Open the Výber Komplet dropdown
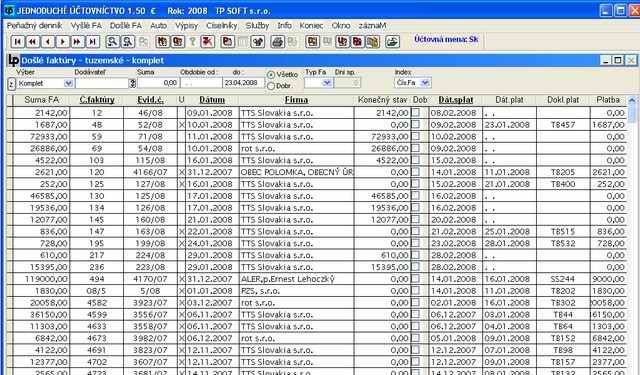The height and width of the screenshot is (375, 640). coord(68,83)
